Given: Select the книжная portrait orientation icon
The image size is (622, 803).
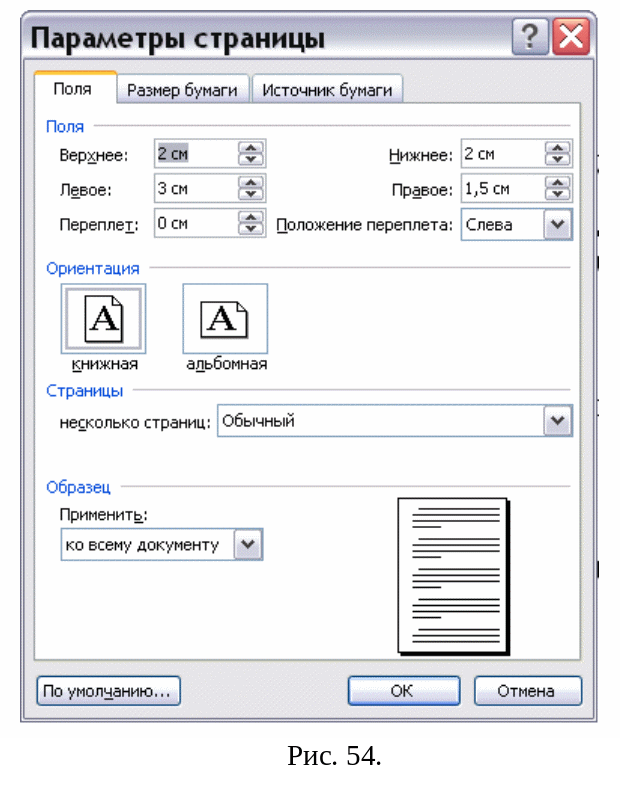Looking at the screenshot, I should click(104, 319).
